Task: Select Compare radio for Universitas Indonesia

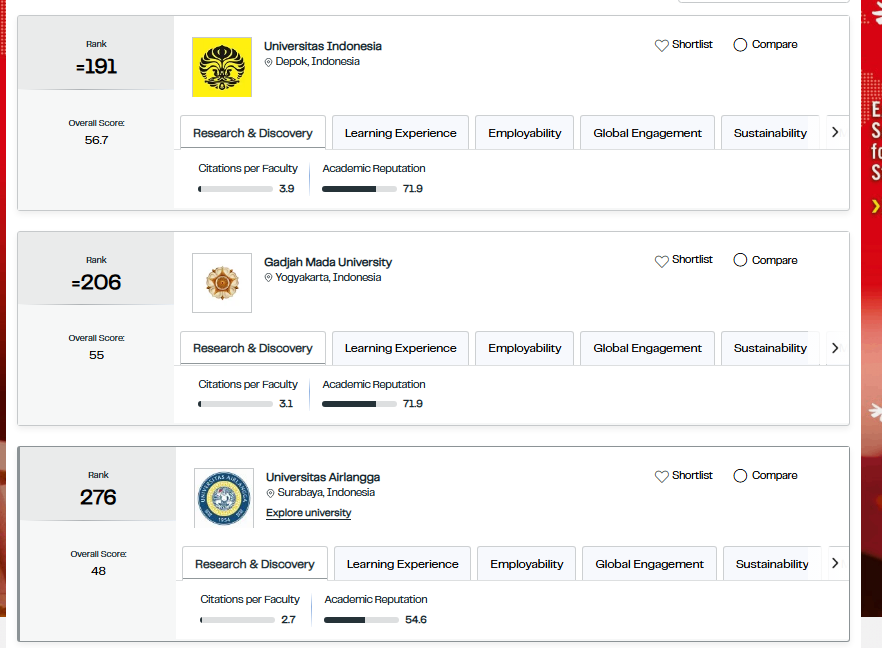Action: (x=740, y=44)
